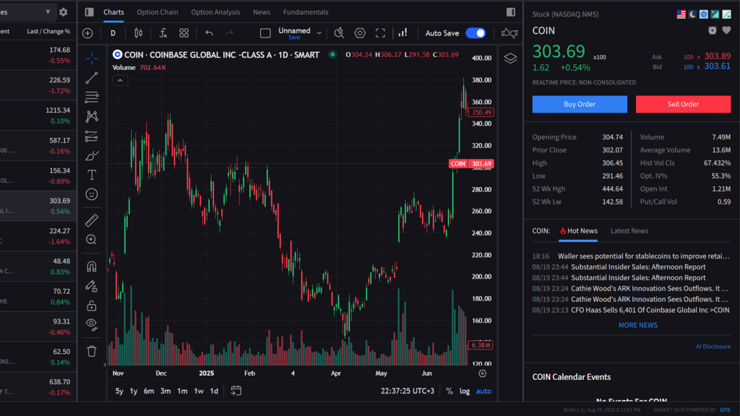Open watchlist settings gear icon
This screenshot has height=416, width=740.
63,12
